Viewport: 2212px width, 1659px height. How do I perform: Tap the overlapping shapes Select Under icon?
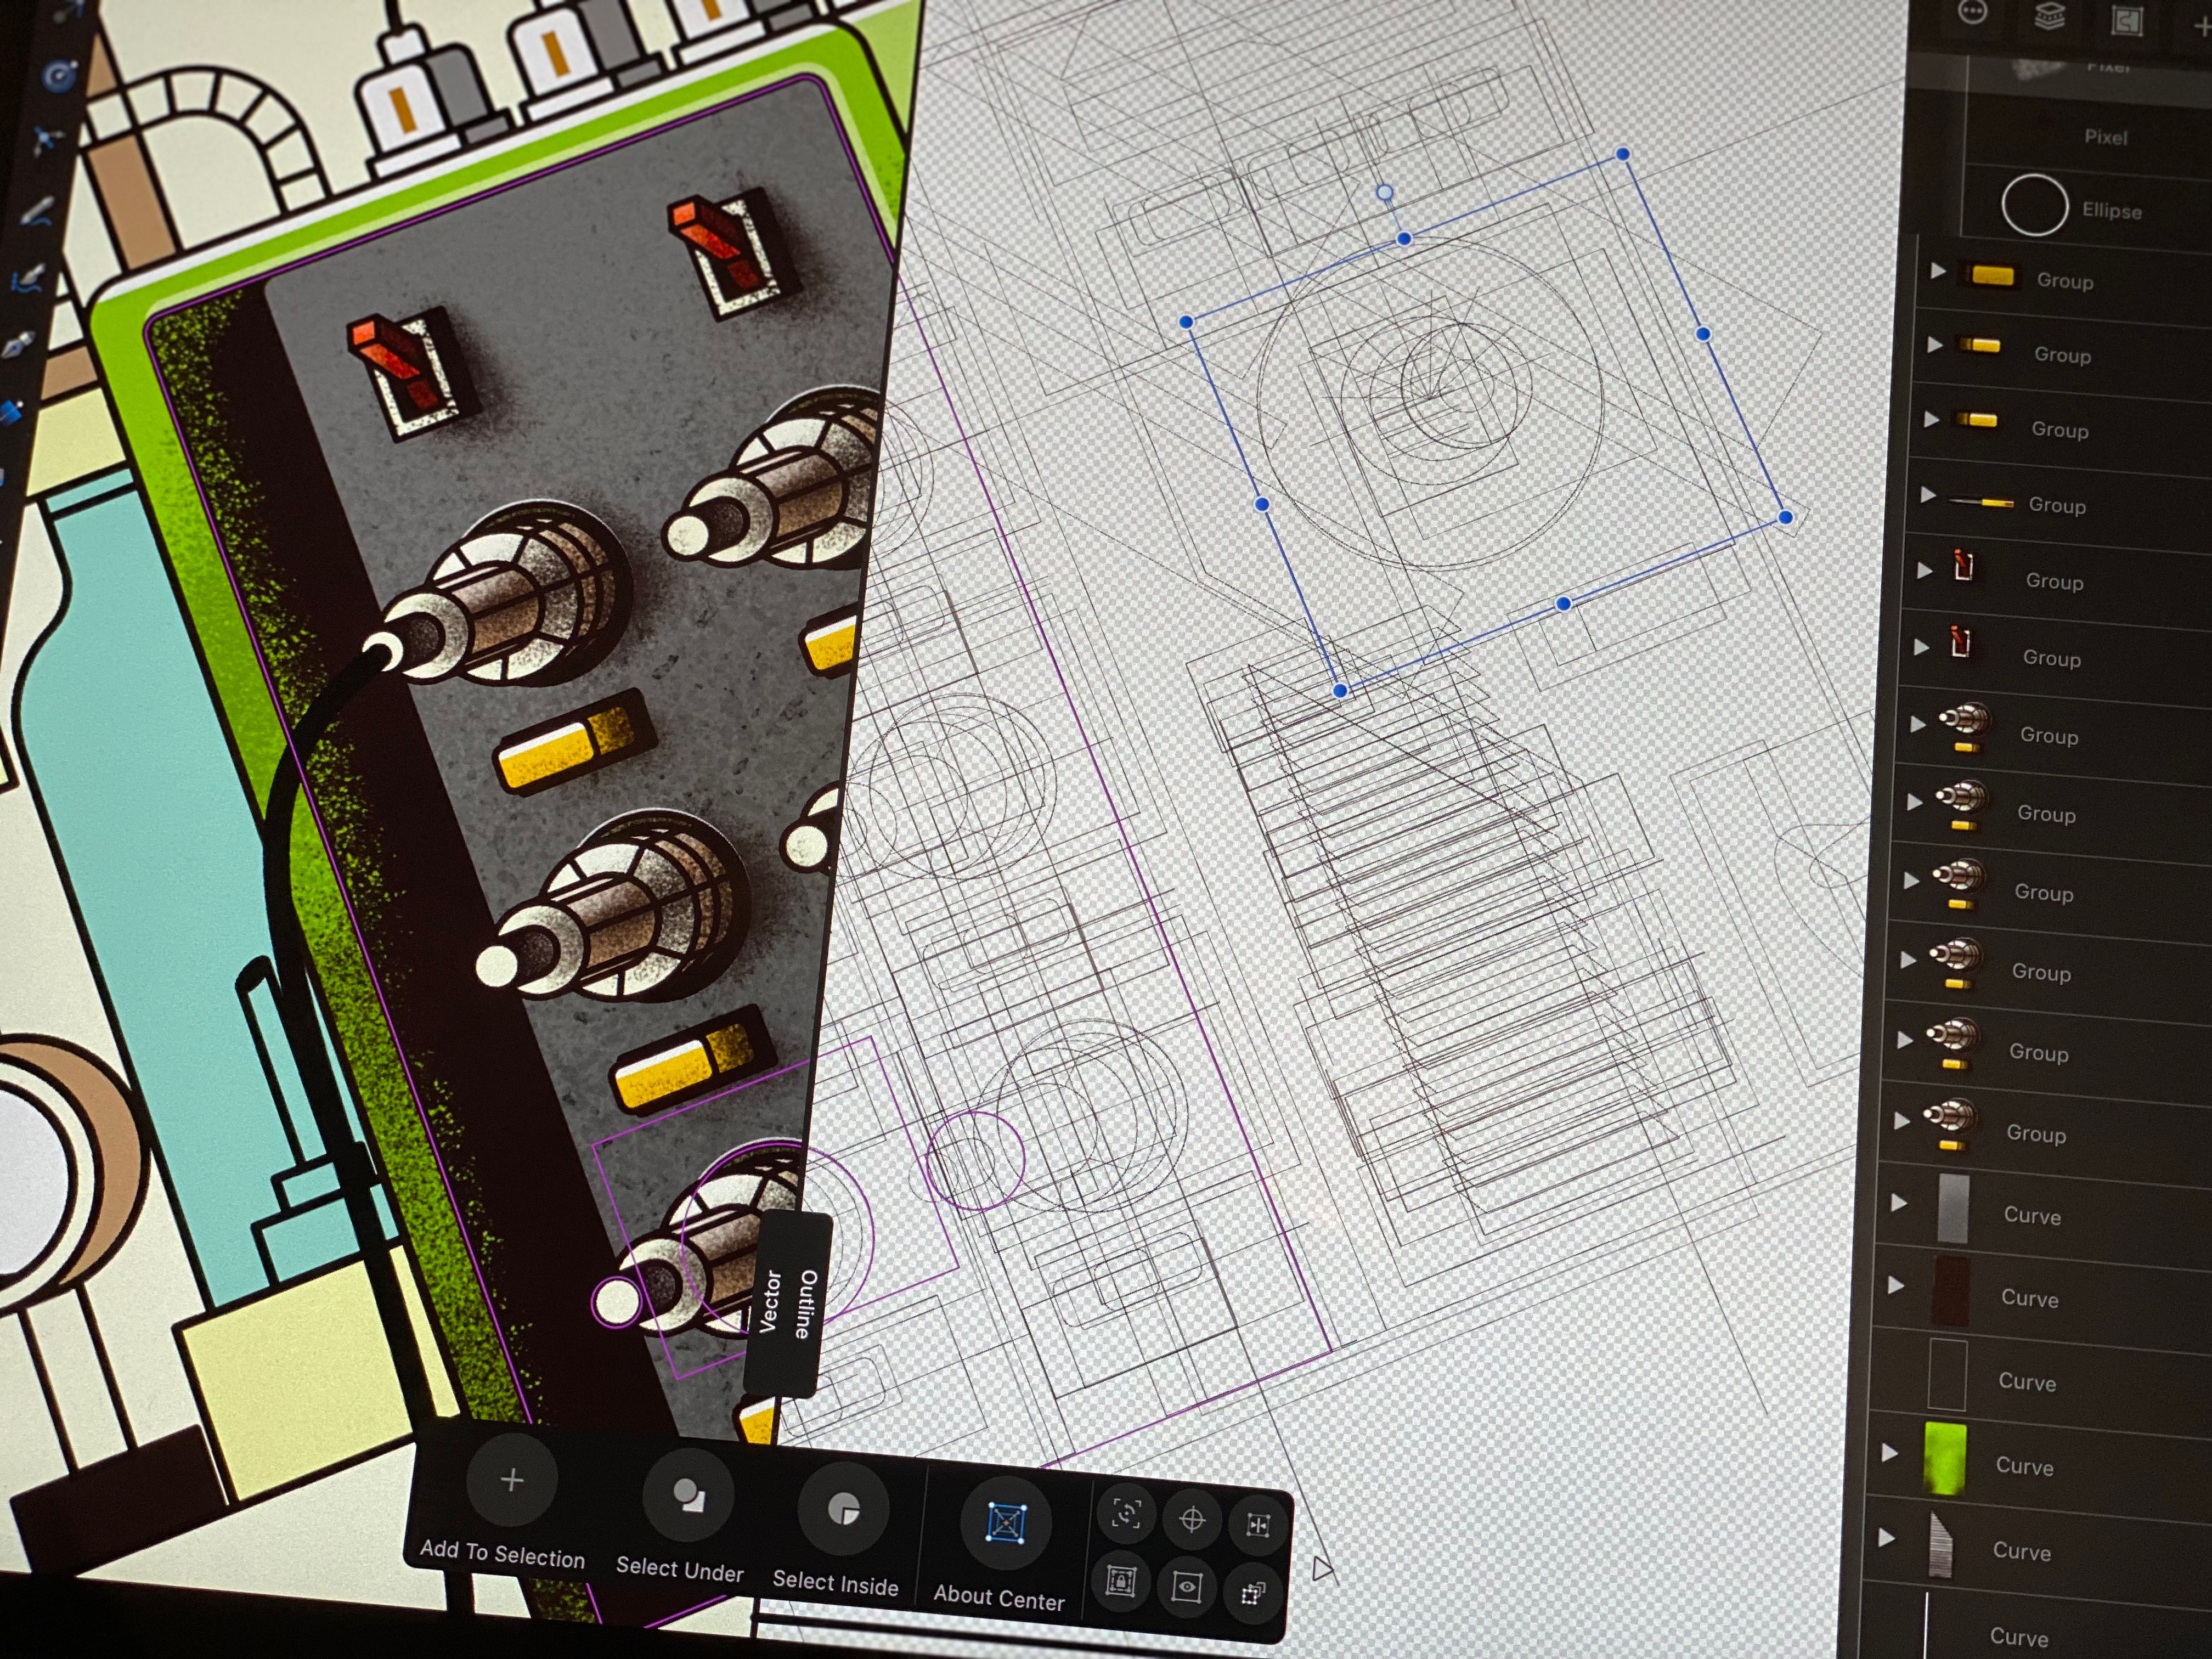(688, 1496)
